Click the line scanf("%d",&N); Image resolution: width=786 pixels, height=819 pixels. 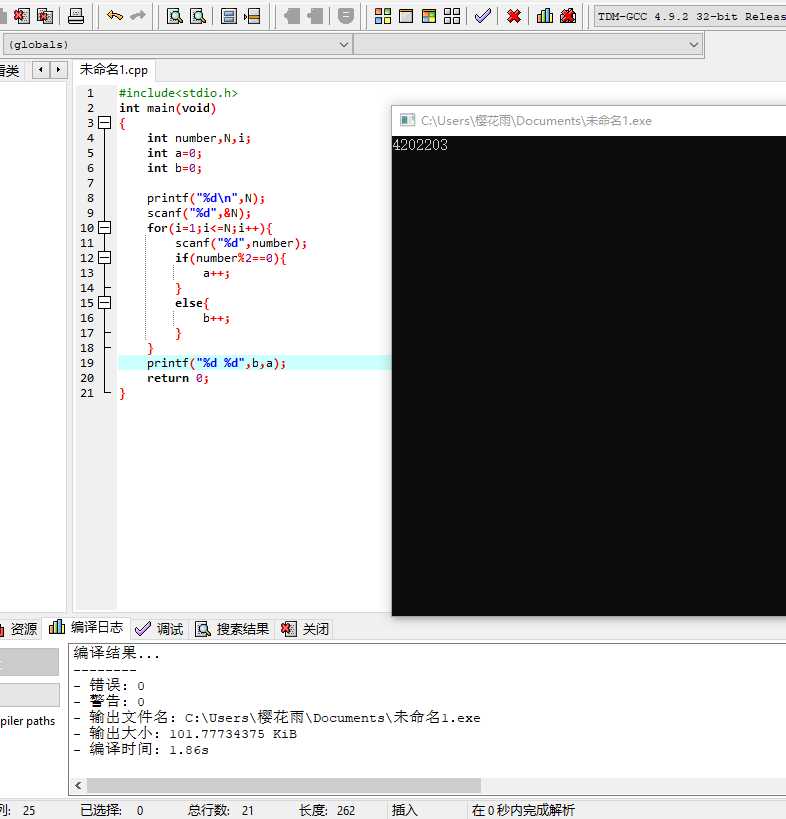[x=199, y=213]
